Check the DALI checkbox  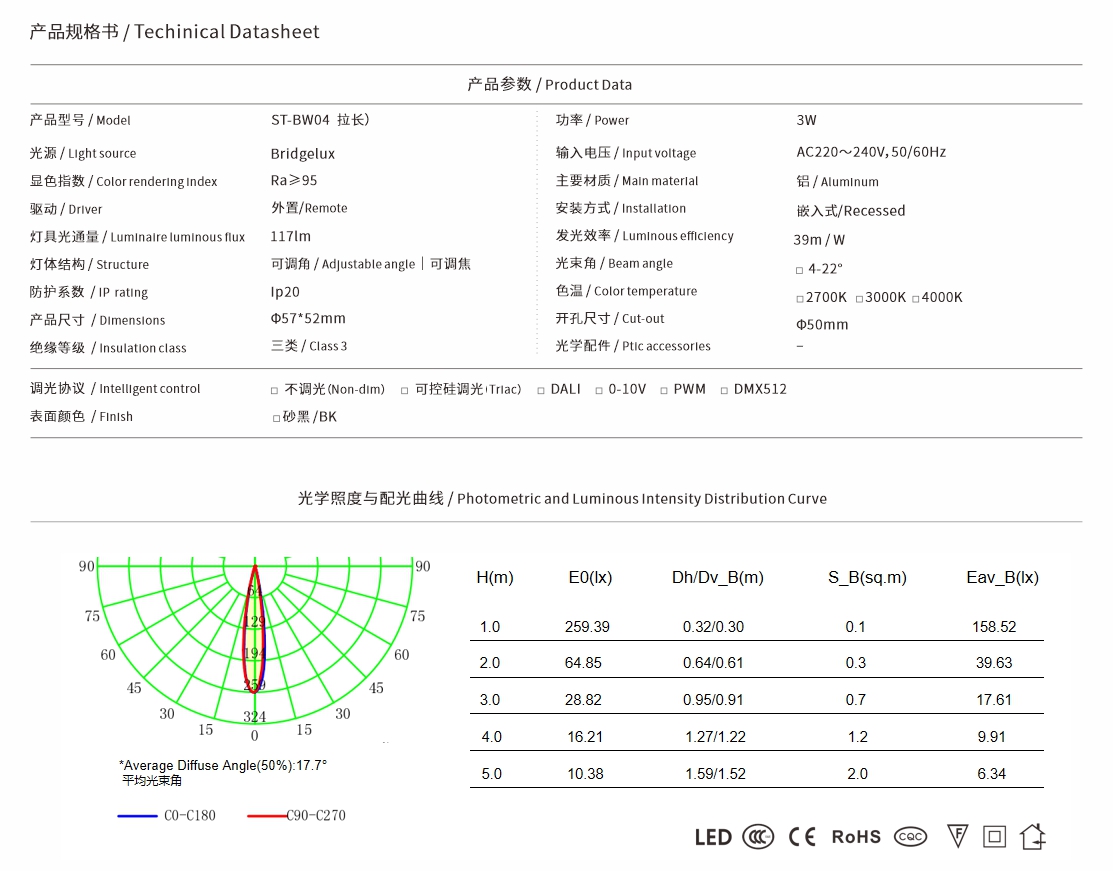[541, 390]
